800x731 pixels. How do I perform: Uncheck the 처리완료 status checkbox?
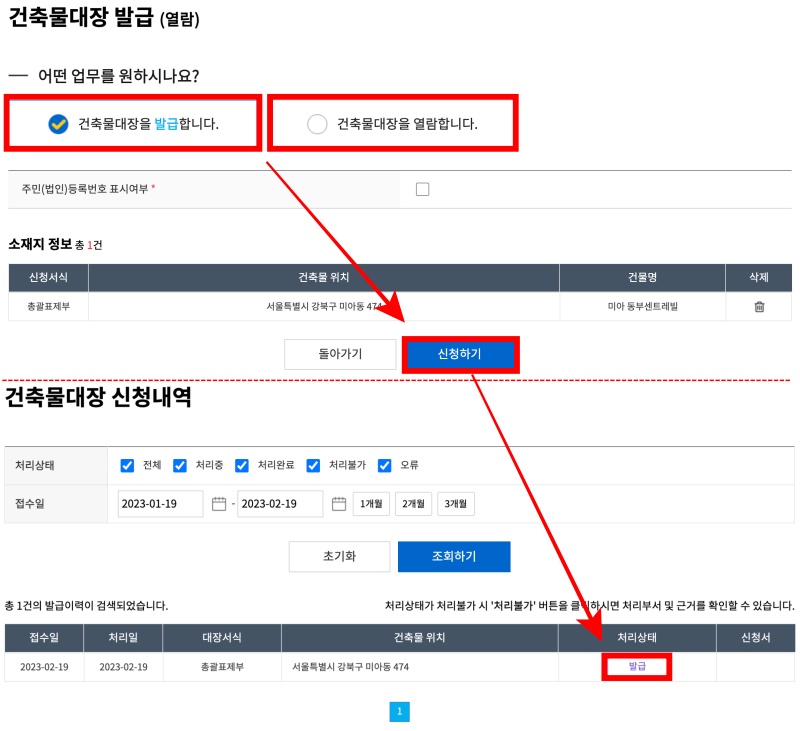pyautogui.click(x=242, y=465)
